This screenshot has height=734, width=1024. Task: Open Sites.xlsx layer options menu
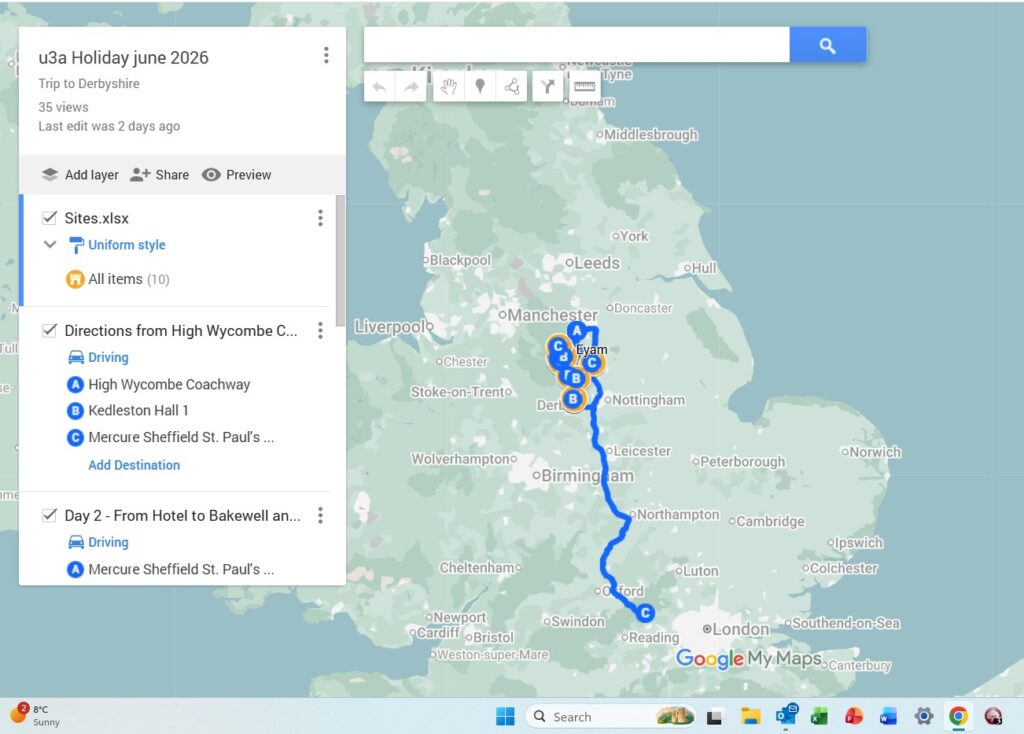click(320, 218)
